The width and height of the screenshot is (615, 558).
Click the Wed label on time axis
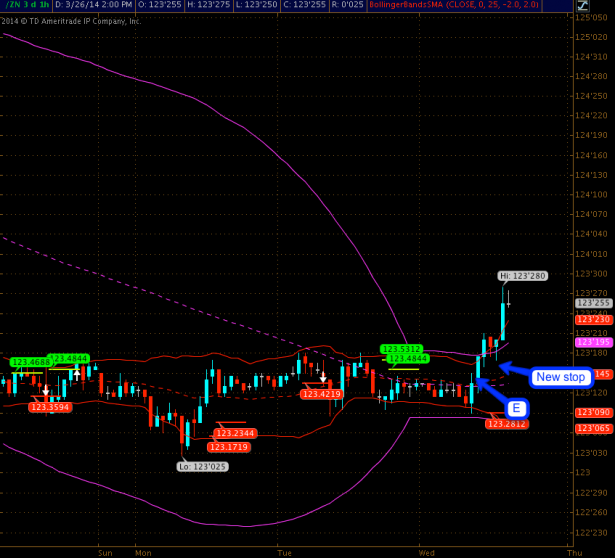[x=427, y=553]
